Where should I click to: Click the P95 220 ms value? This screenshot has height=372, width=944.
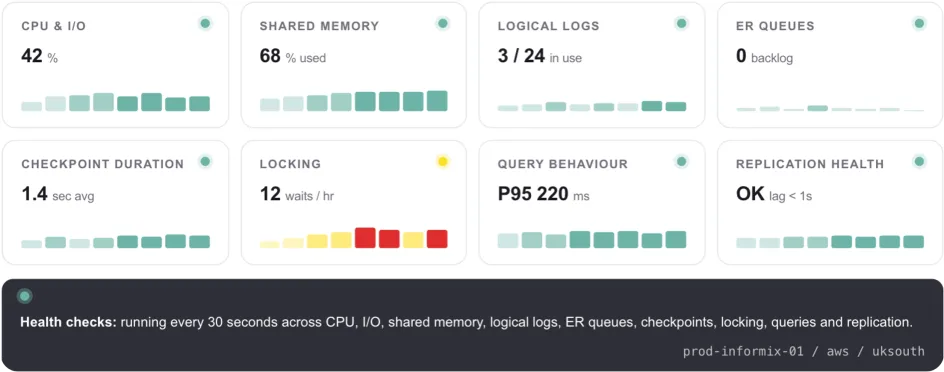[544, 194]
